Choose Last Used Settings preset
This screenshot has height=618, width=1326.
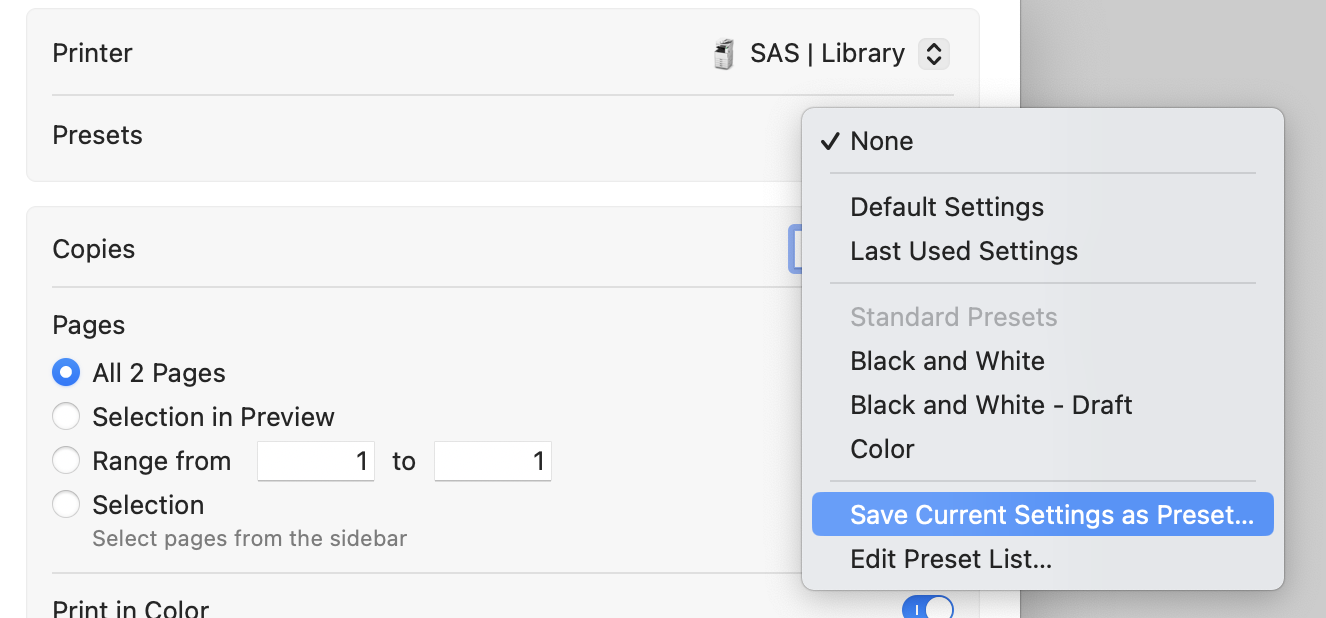pos(963,251)
